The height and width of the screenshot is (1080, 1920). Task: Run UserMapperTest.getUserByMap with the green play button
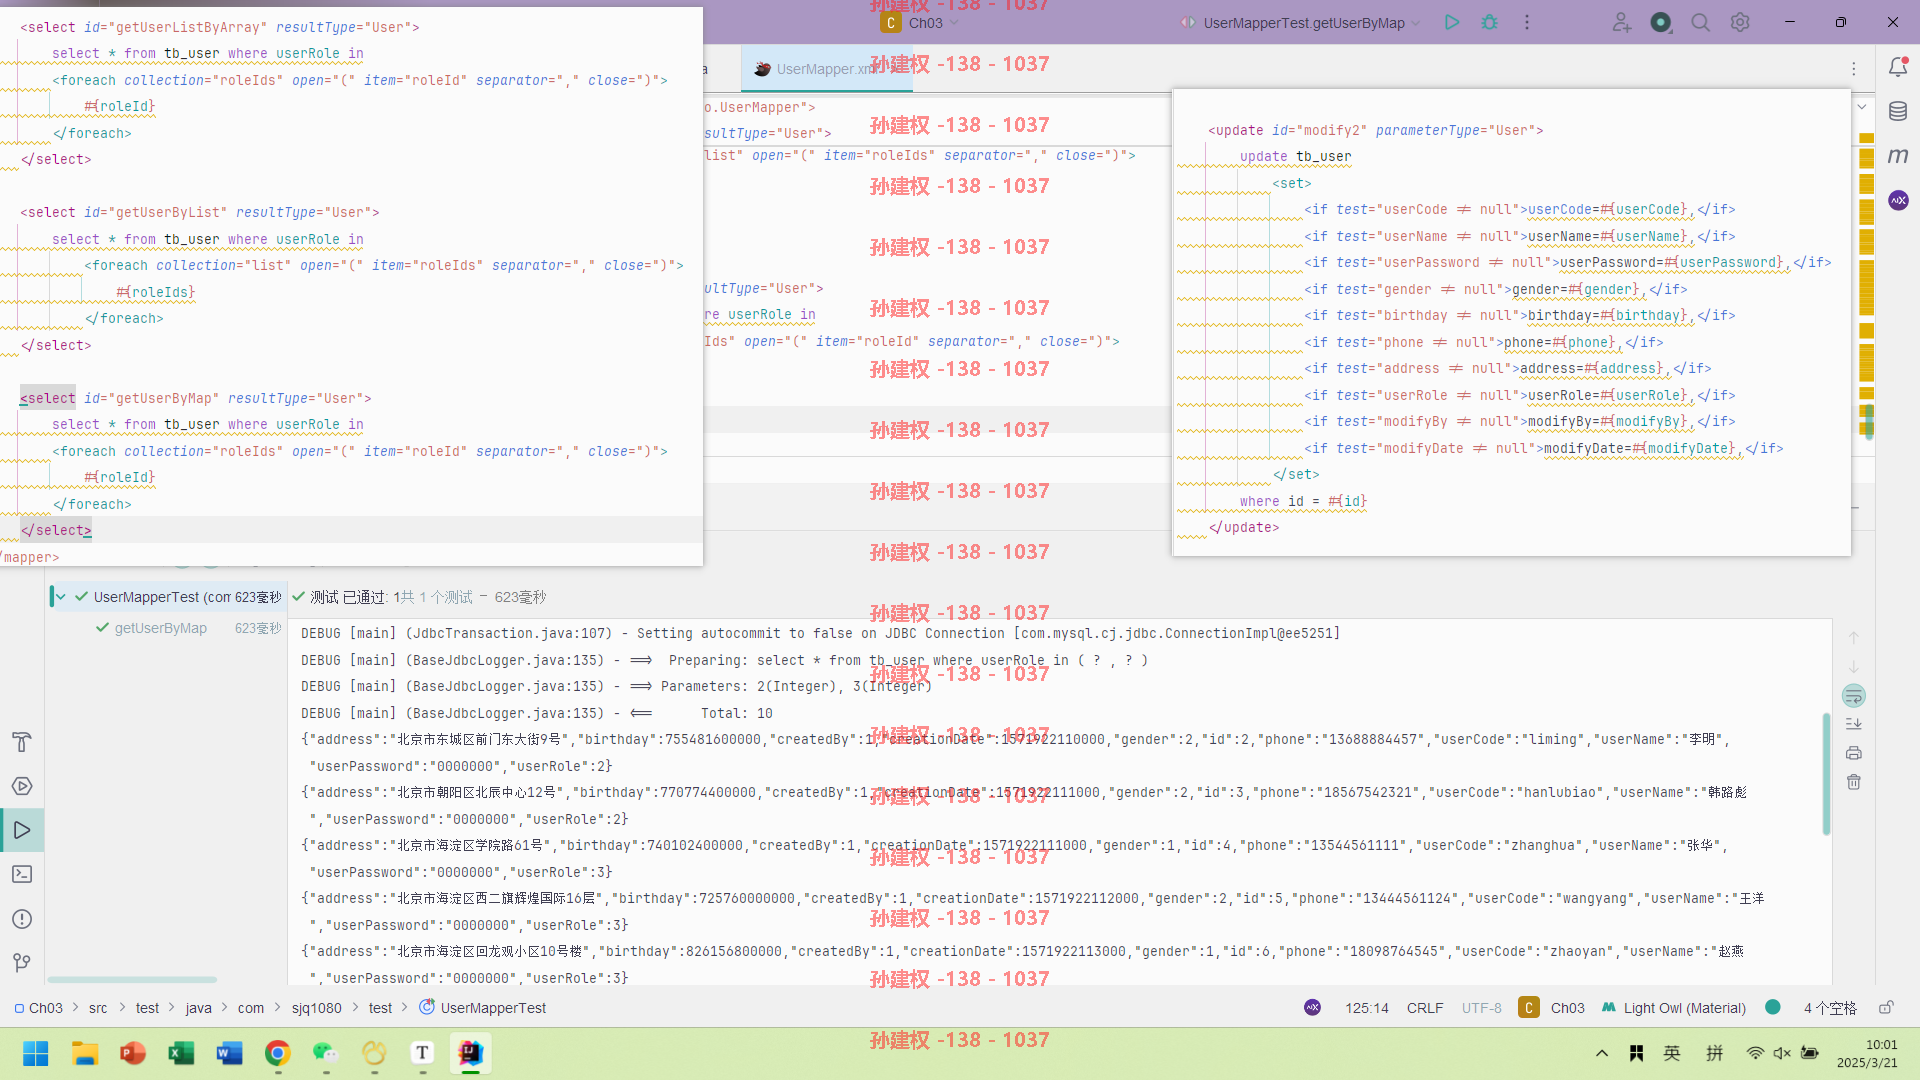[1452, 22]
